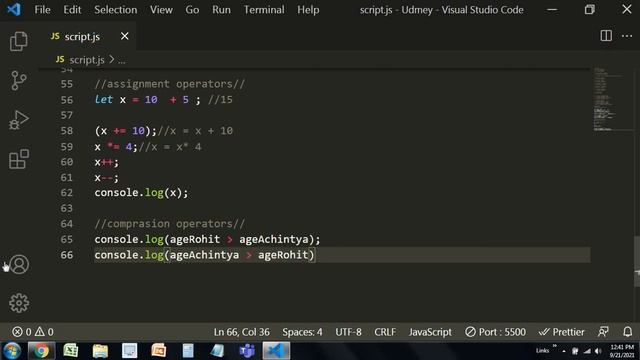Click line number 62 in the gutter
The image size is (640, 360).
click(67, 193)
